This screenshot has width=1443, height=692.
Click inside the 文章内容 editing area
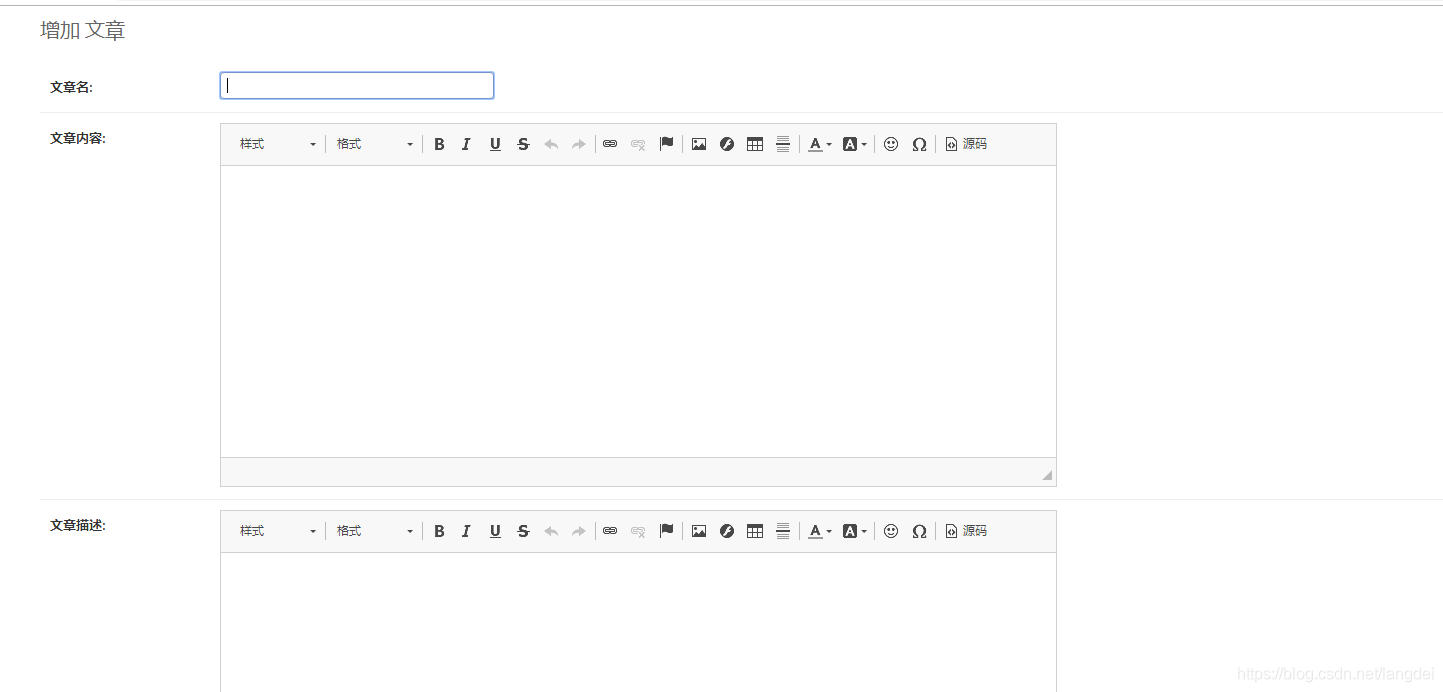[638, 311]
